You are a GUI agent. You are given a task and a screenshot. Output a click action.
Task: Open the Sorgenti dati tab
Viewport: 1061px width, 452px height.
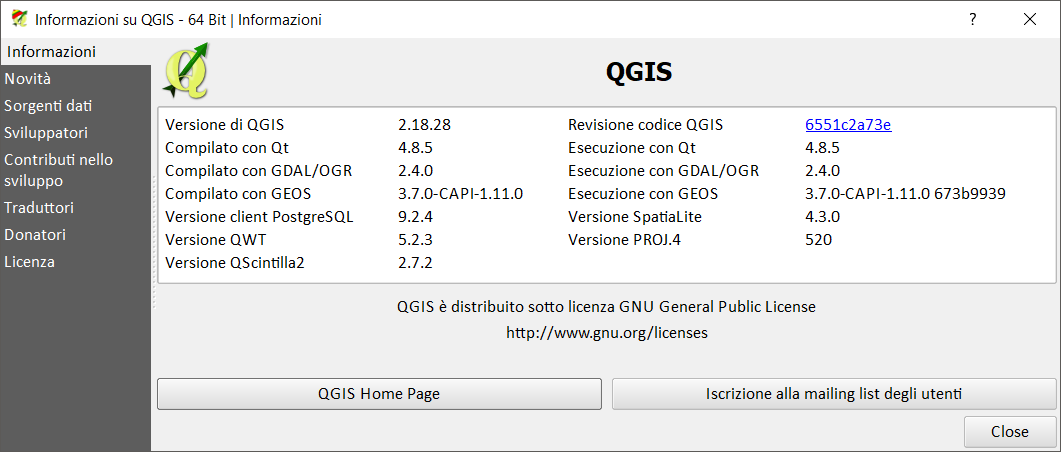pyautogui.click(x=48, y=105)
